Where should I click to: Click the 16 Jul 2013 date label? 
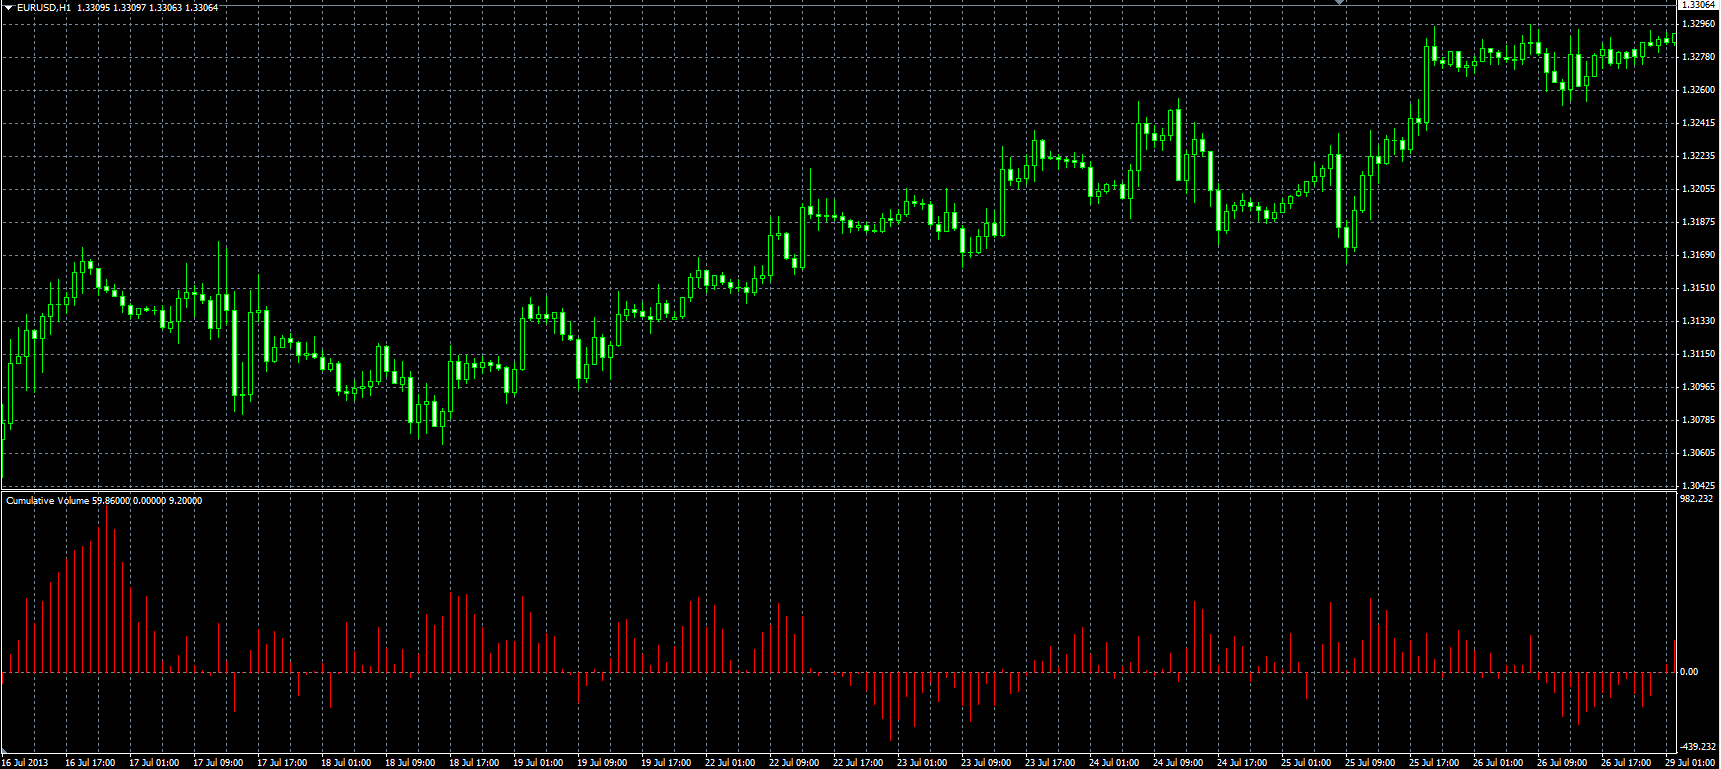(25, 763)
